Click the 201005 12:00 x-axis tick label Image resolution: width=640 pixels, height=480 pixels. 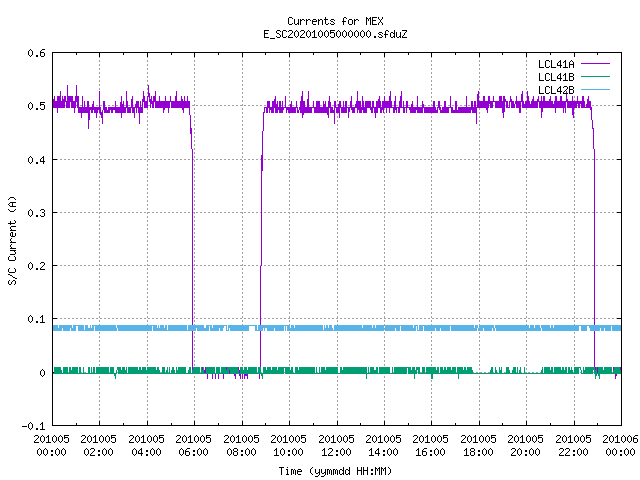click(x=336, y=445)
